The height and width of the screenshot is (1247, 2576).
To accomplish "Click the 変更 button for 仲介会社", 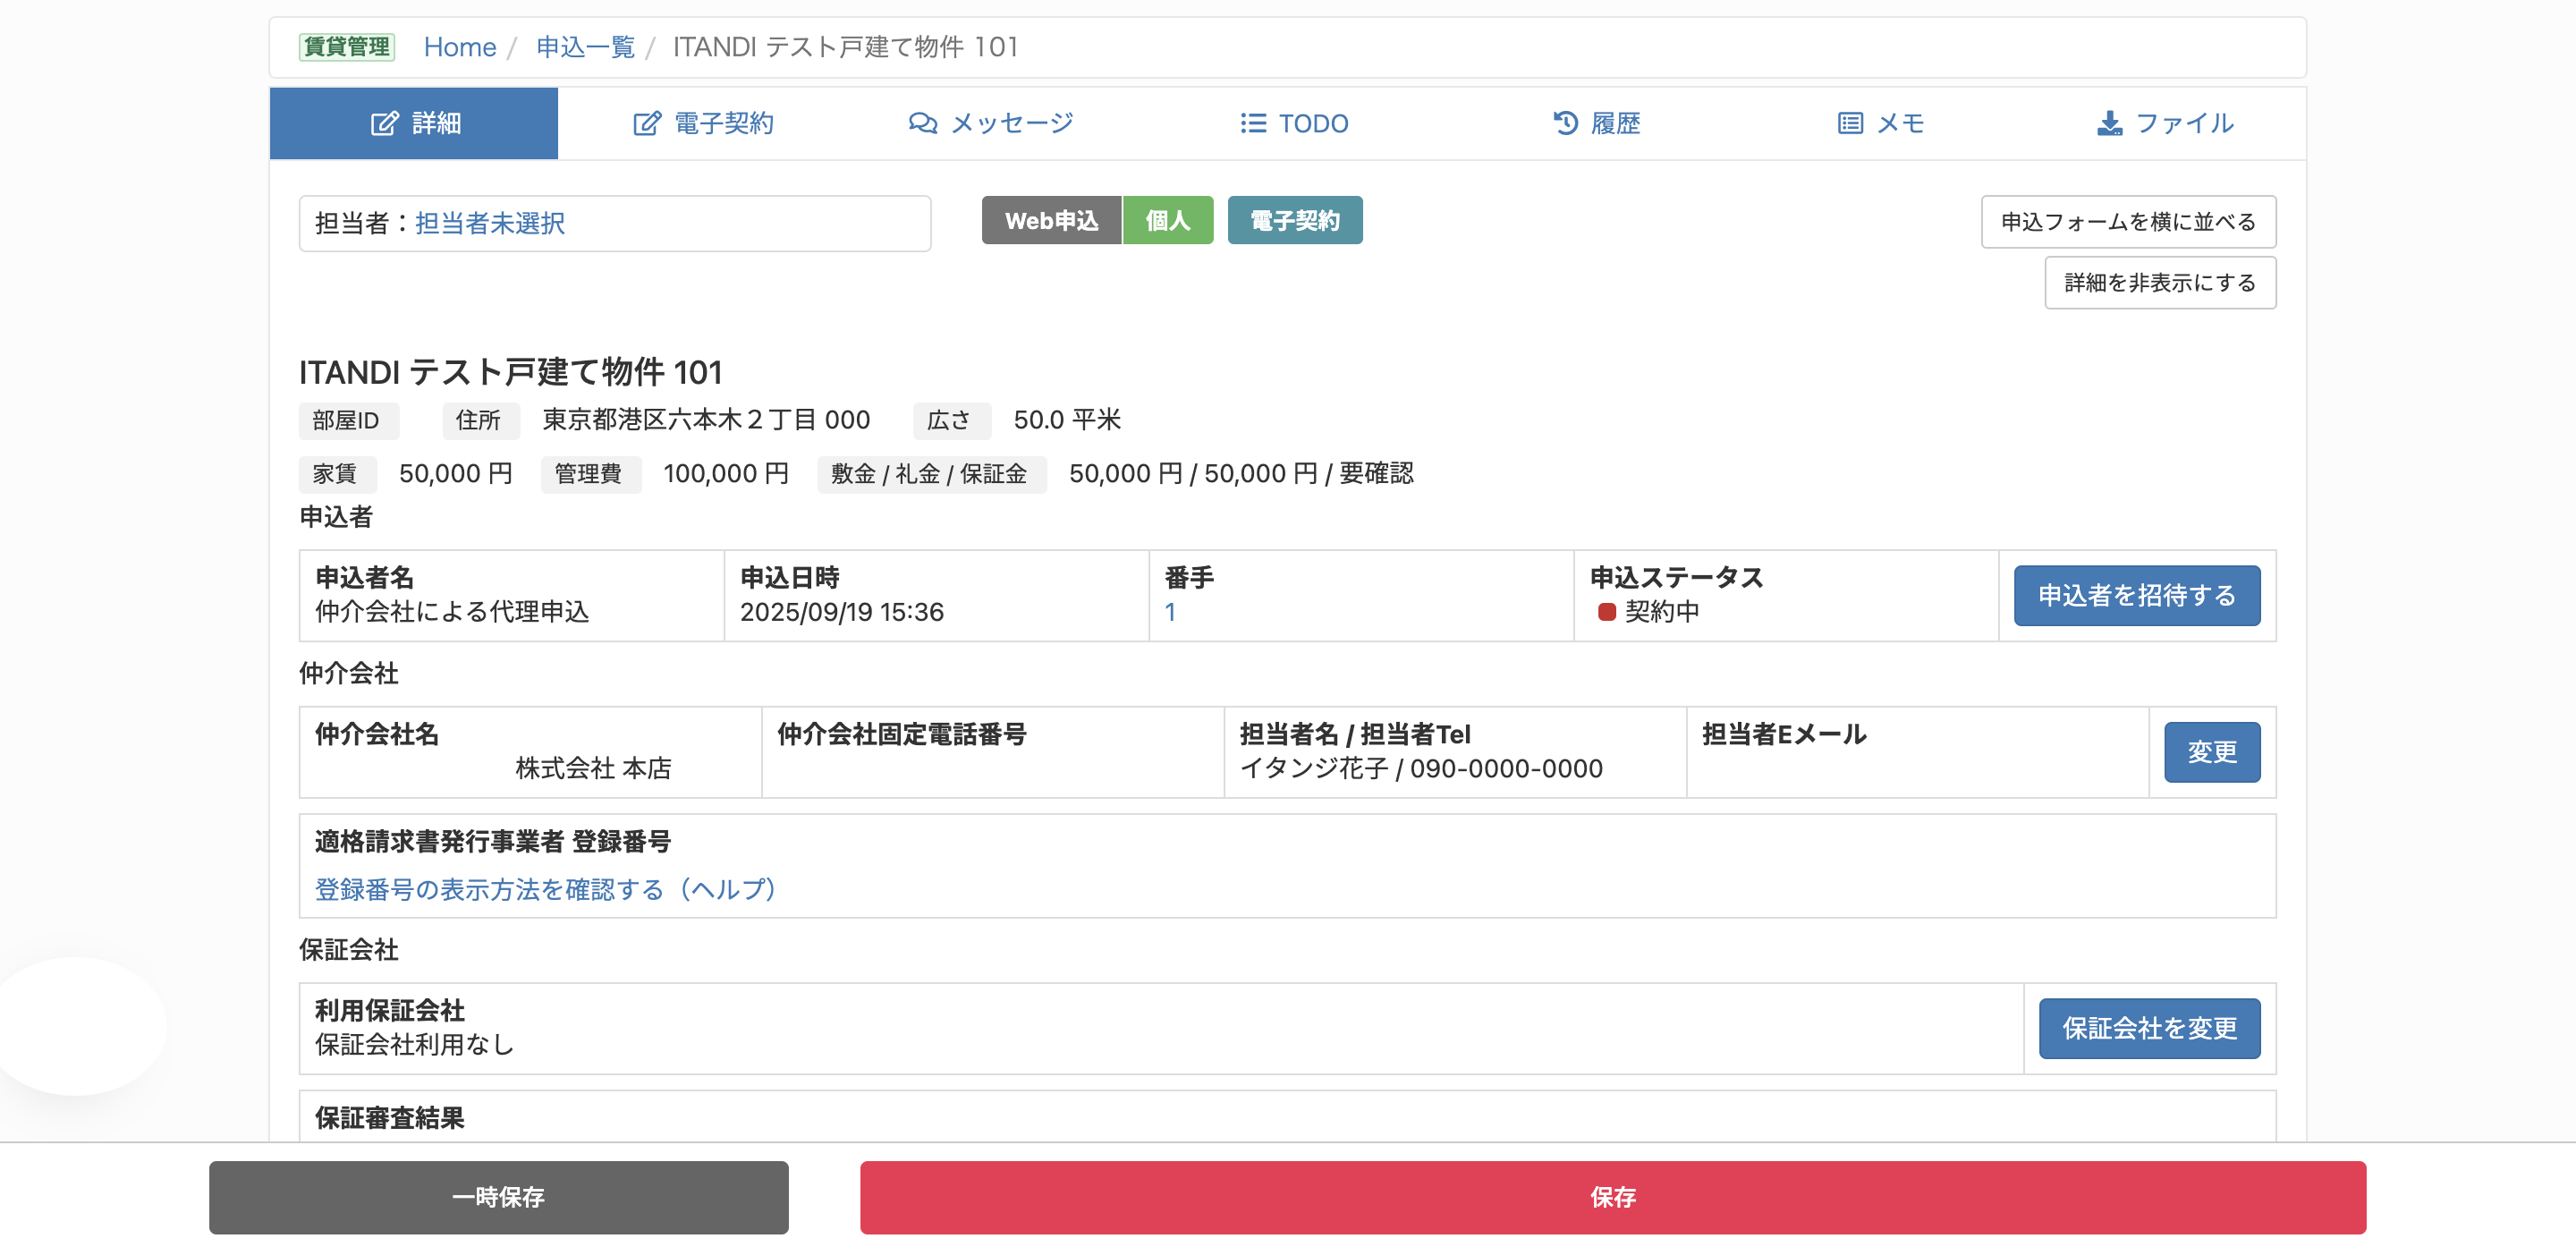I will click(2212, 752).
